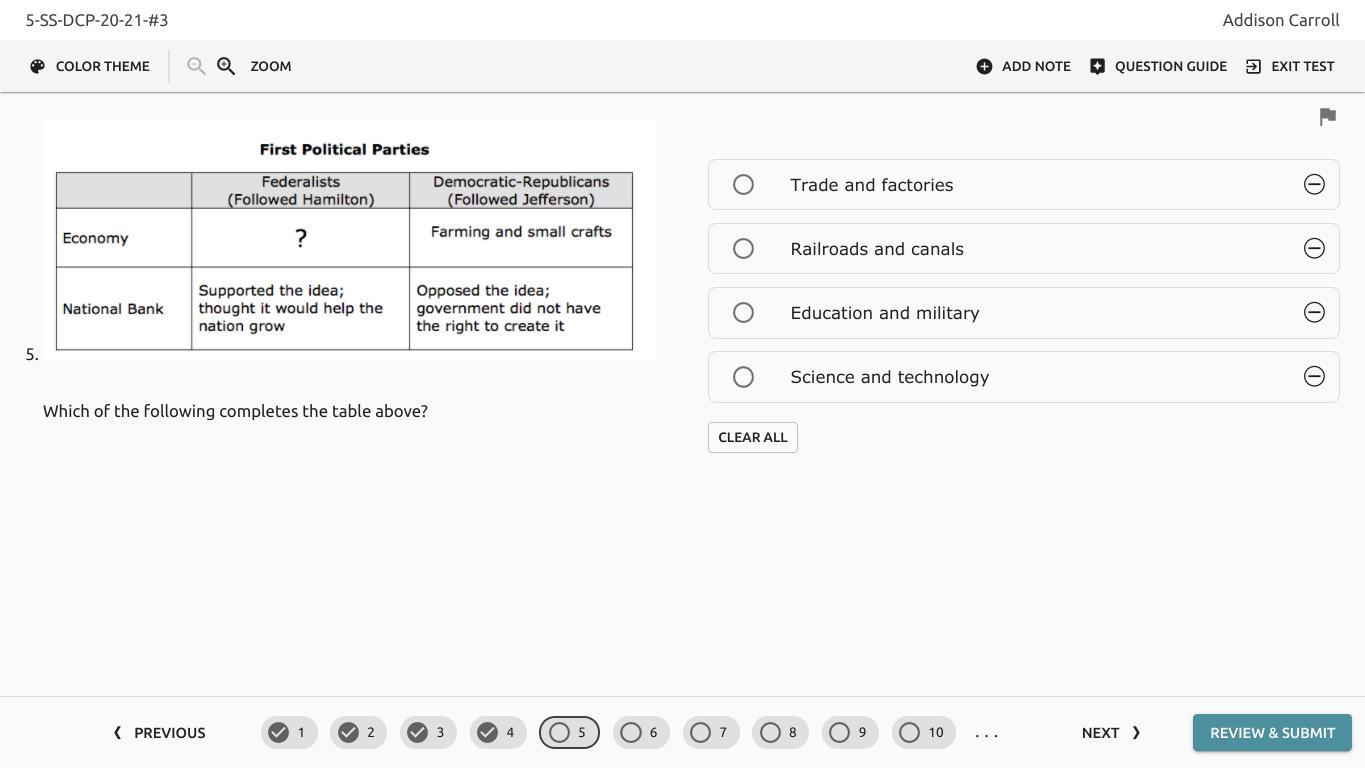The width and height of the screenshot is (1365, 768).
Task: Open the Question Guide icon
Action: point(1097,66)
